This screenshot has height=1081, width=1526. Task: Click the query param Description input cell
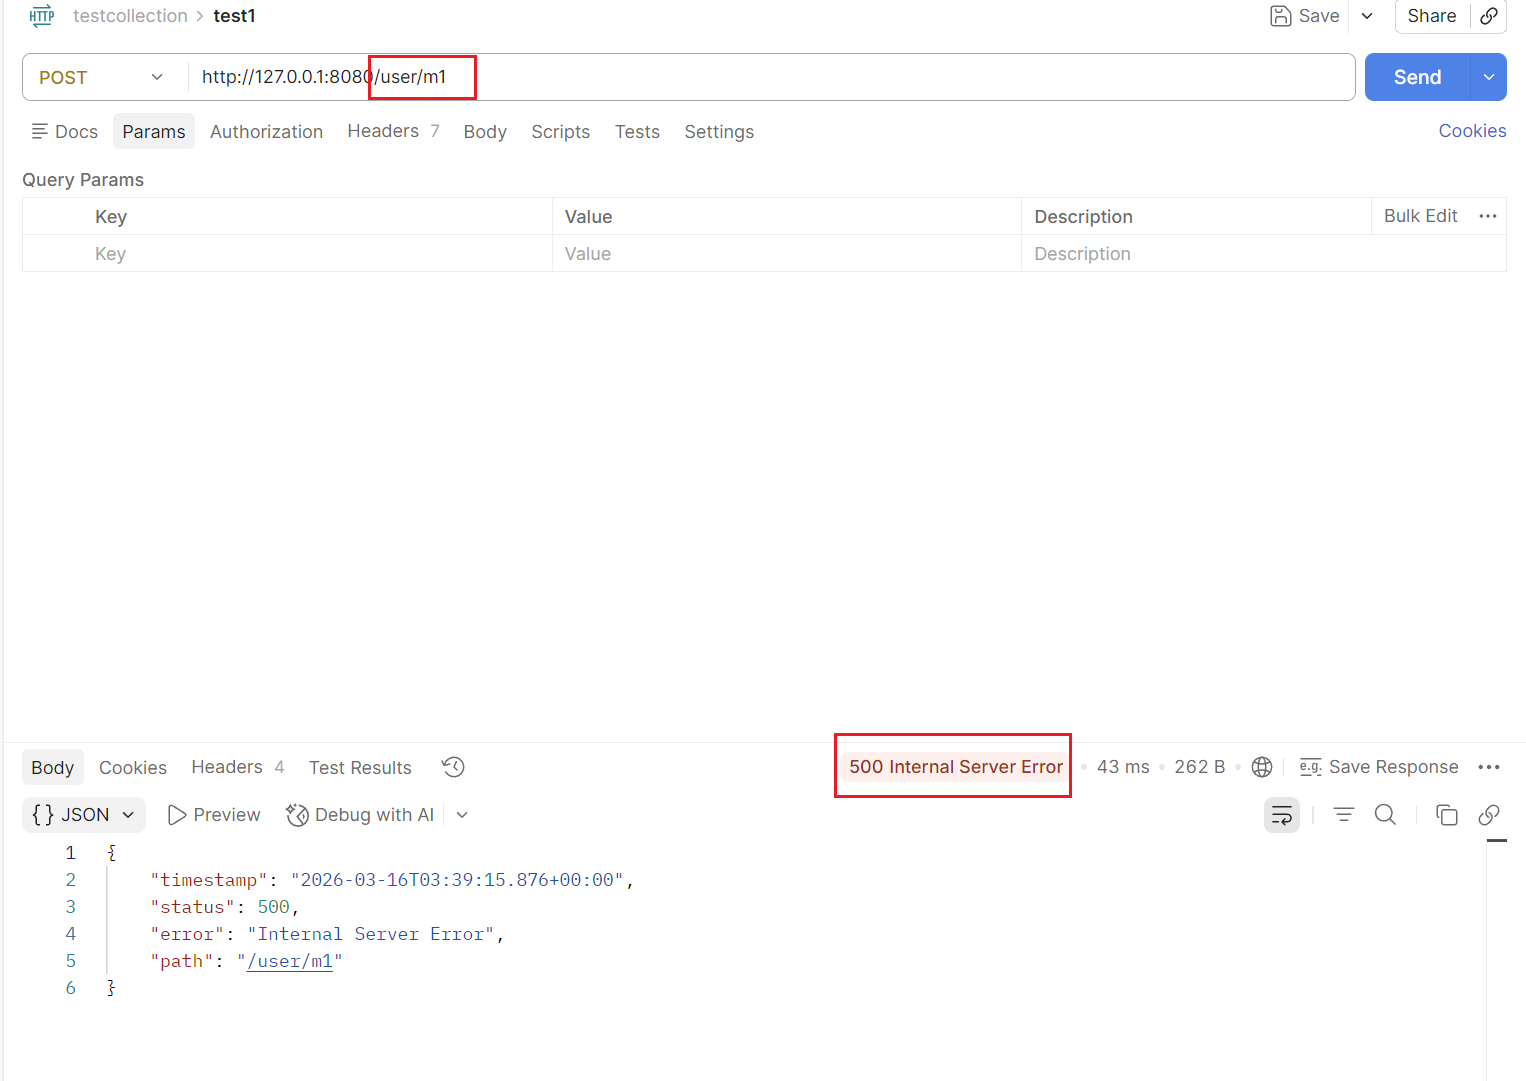click(x=1263, y=254)
